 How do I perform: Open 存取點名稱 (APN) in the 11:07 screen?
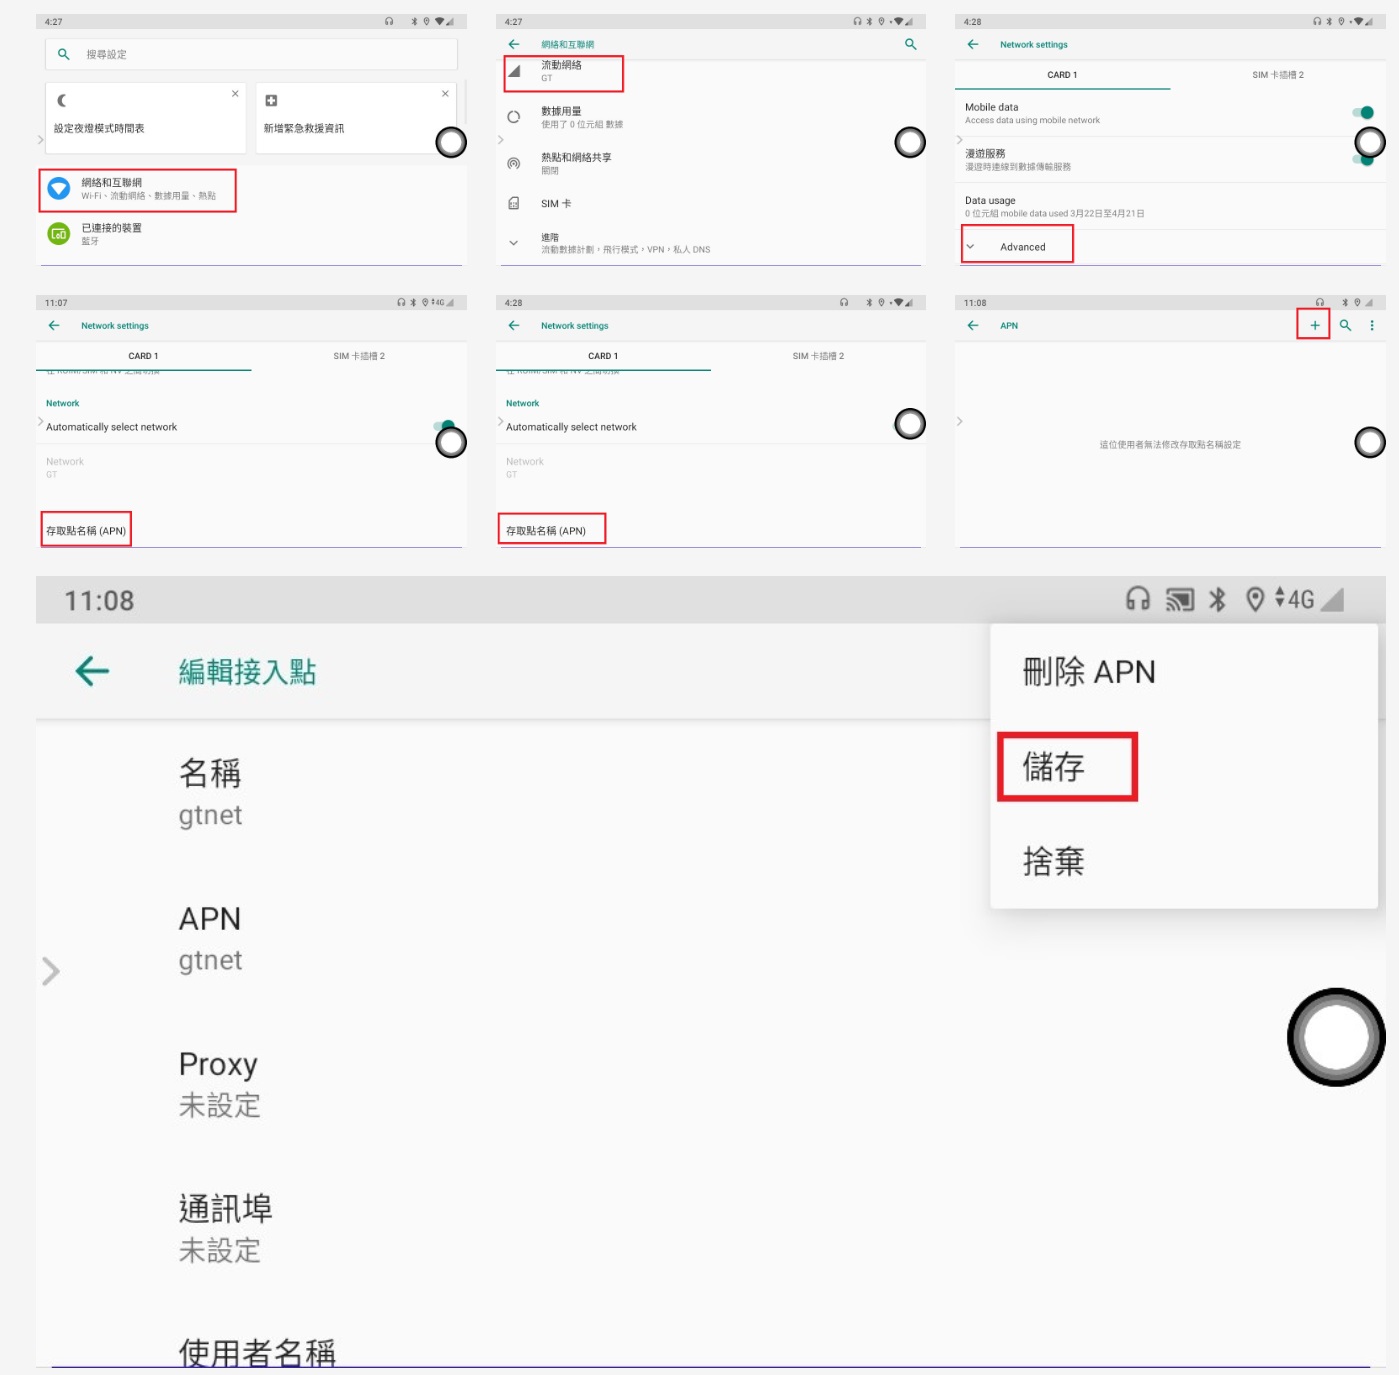click(86, 530)
